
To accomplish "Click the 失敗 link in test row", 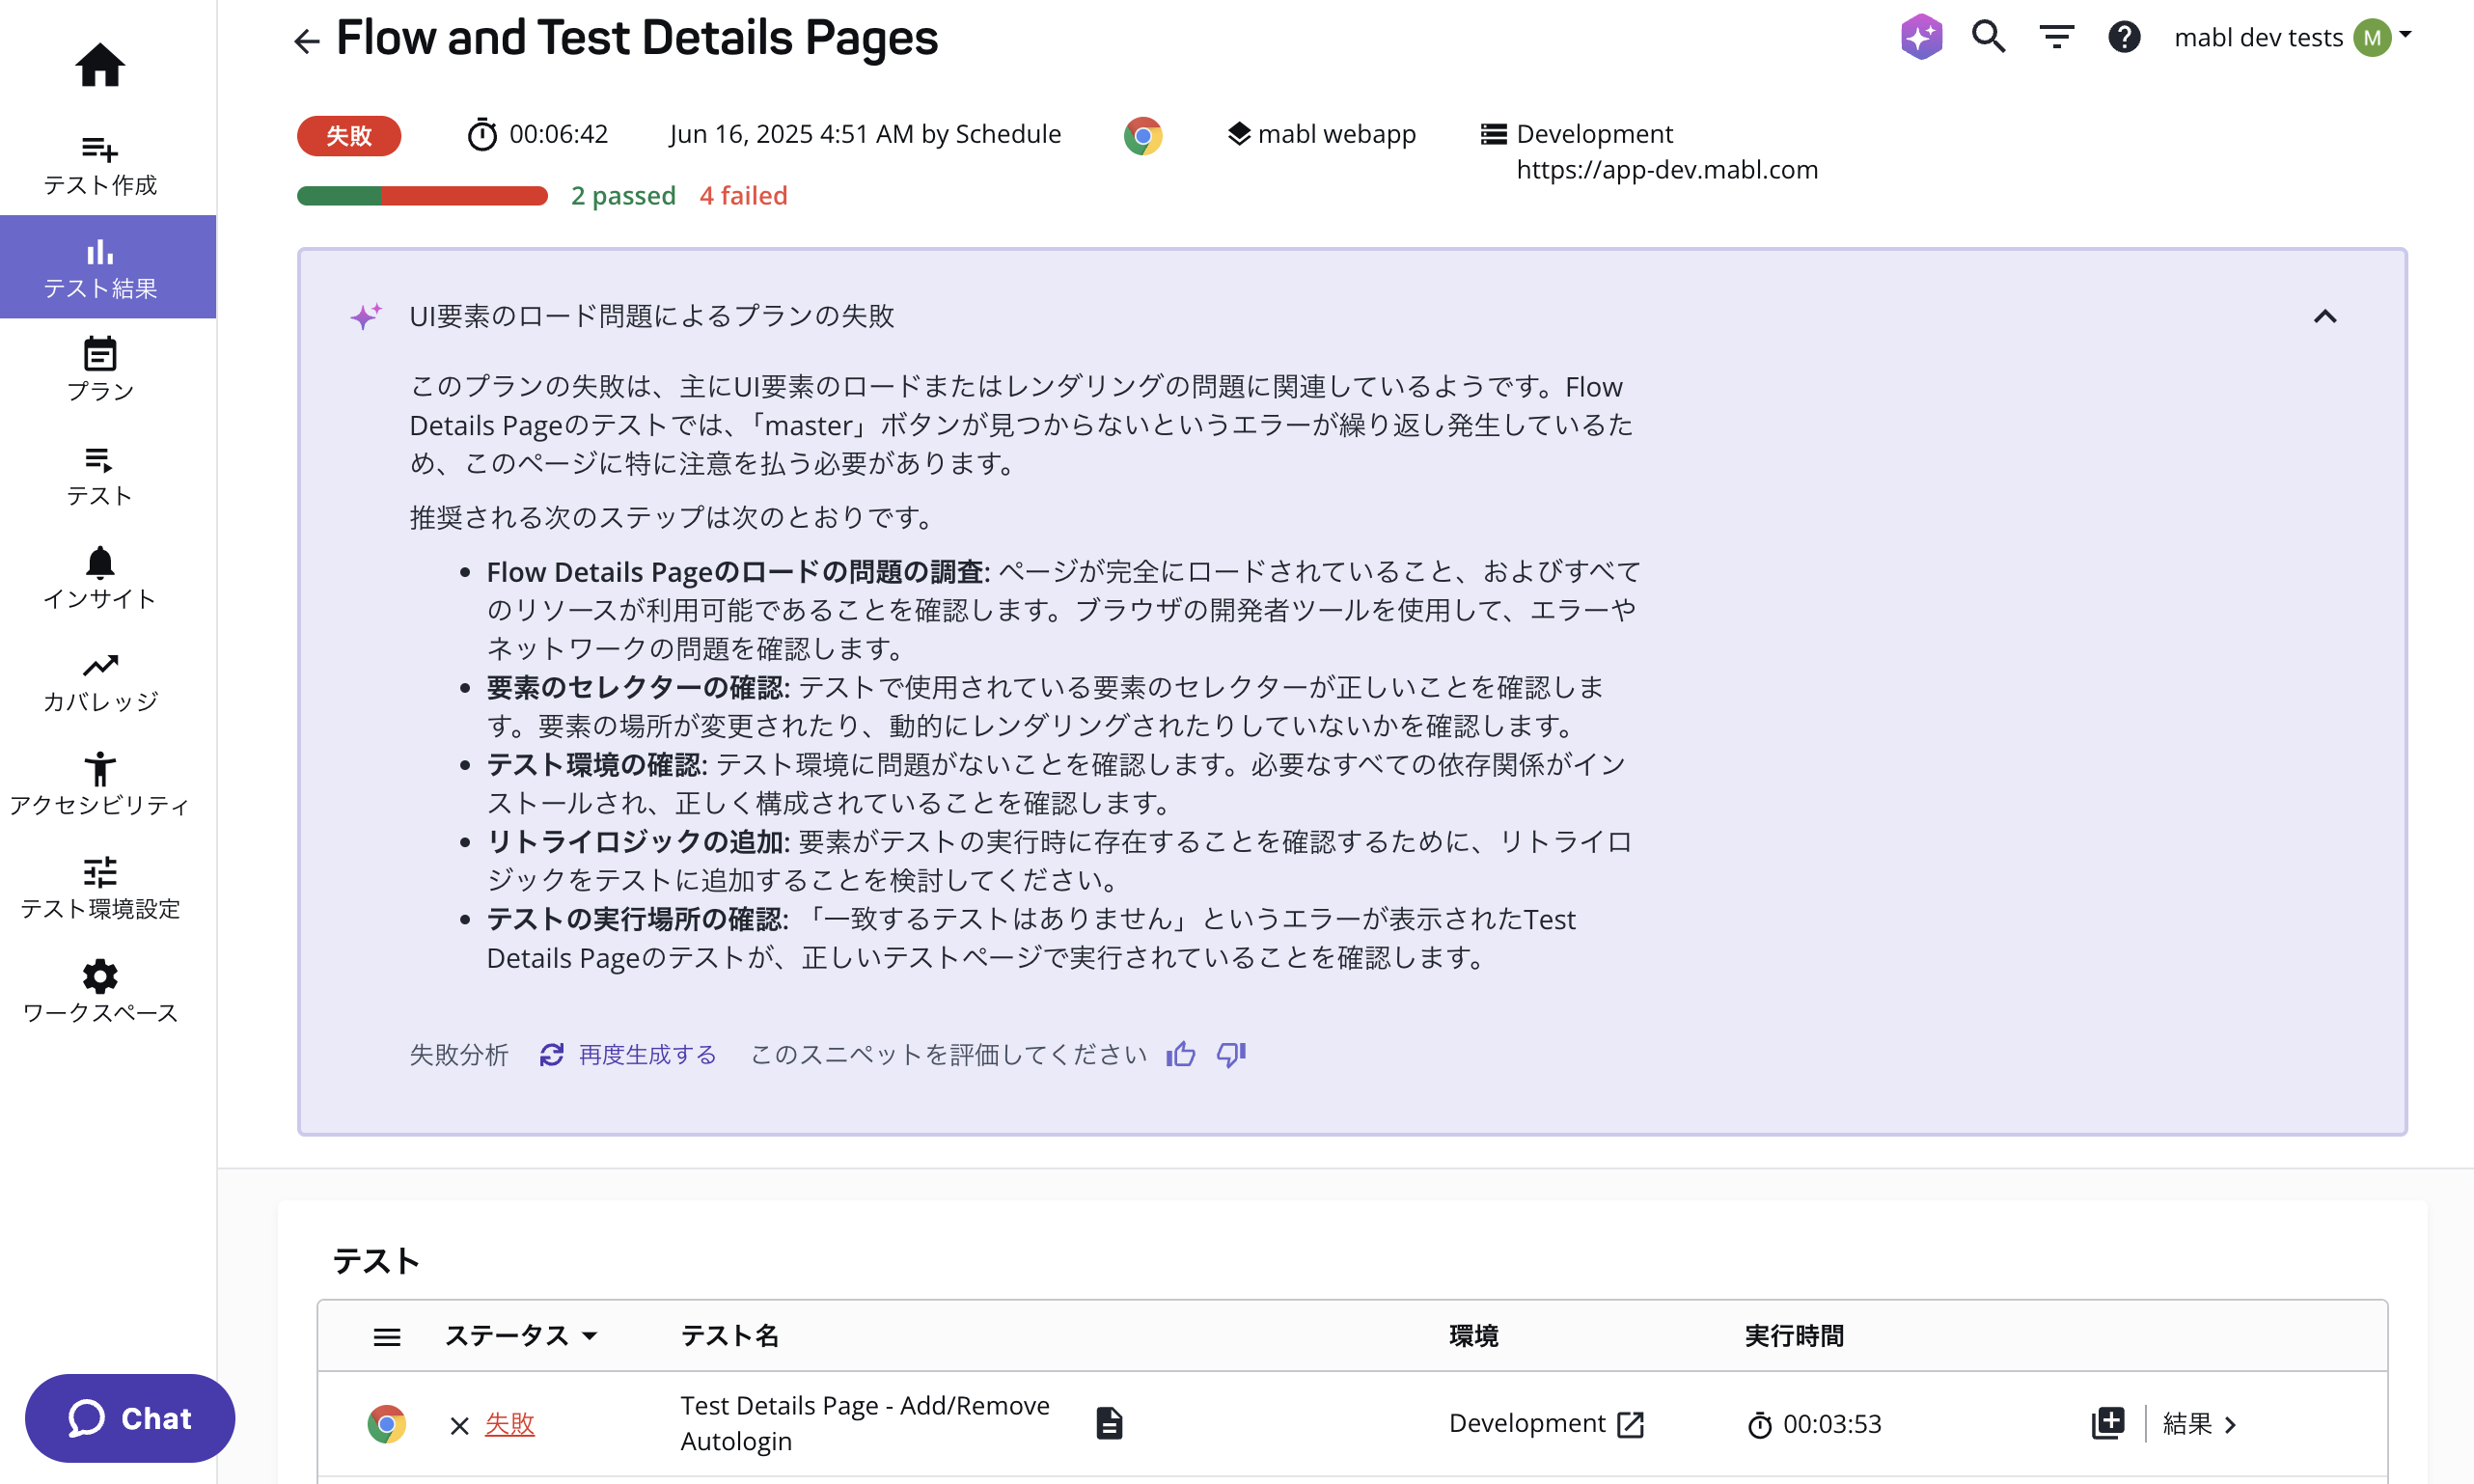I will coord(509,1424).
